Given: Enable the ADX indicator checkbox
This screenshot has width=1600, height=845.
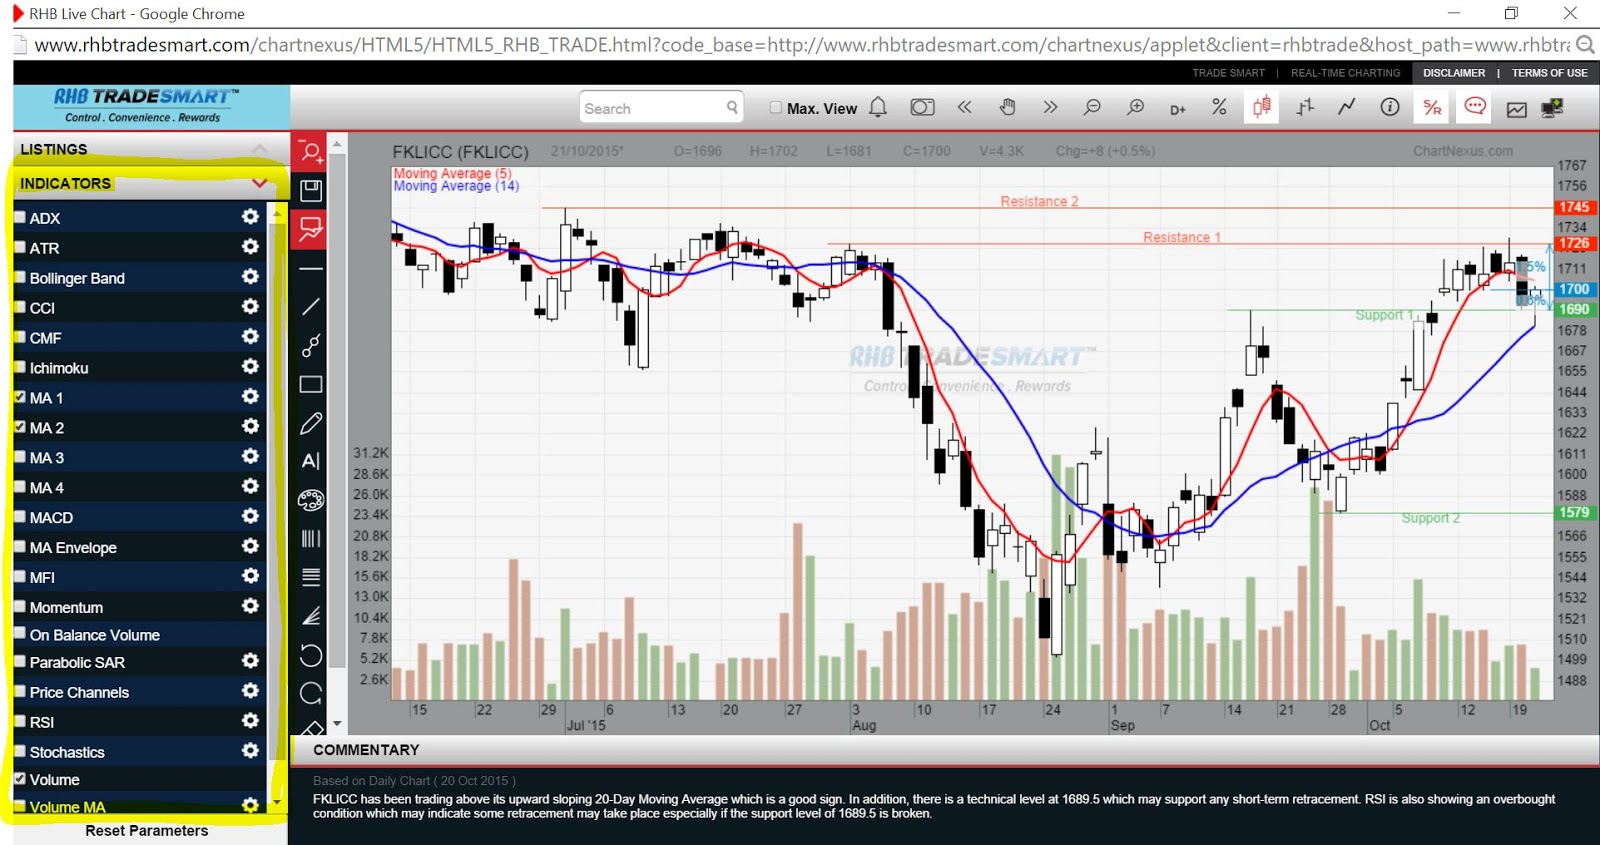Looking at the screenshot, I should (20, 217).
